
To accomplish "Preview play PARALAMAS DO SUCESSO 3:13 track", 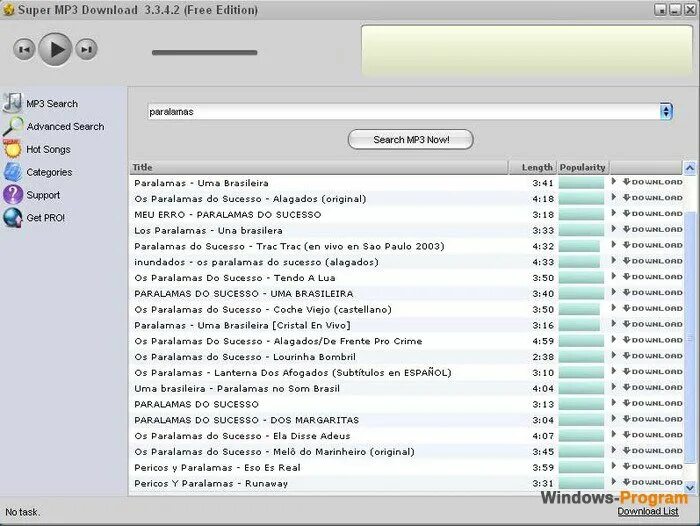I will pos(614,403).
